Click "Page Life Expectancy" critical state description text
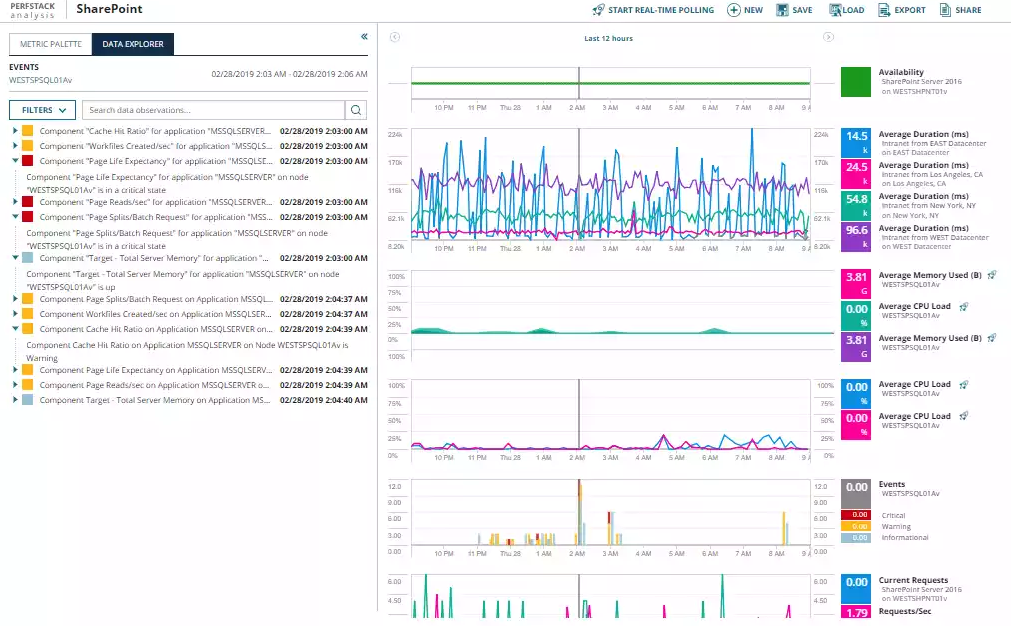 click(x=167, y=184)
